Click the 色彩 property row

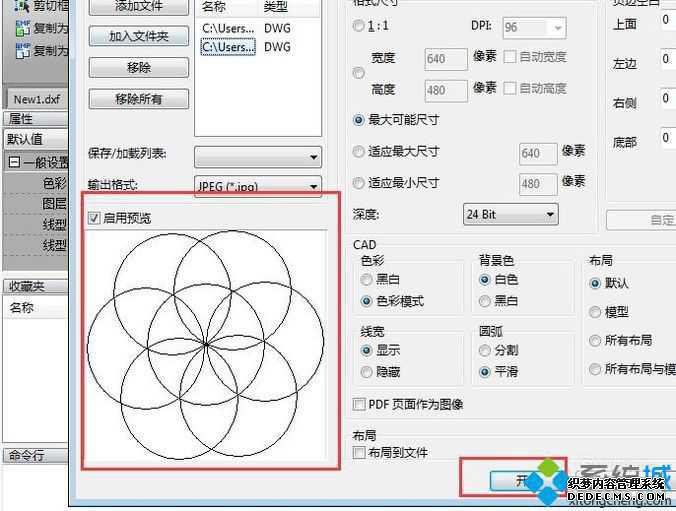[x=35, y=183]
